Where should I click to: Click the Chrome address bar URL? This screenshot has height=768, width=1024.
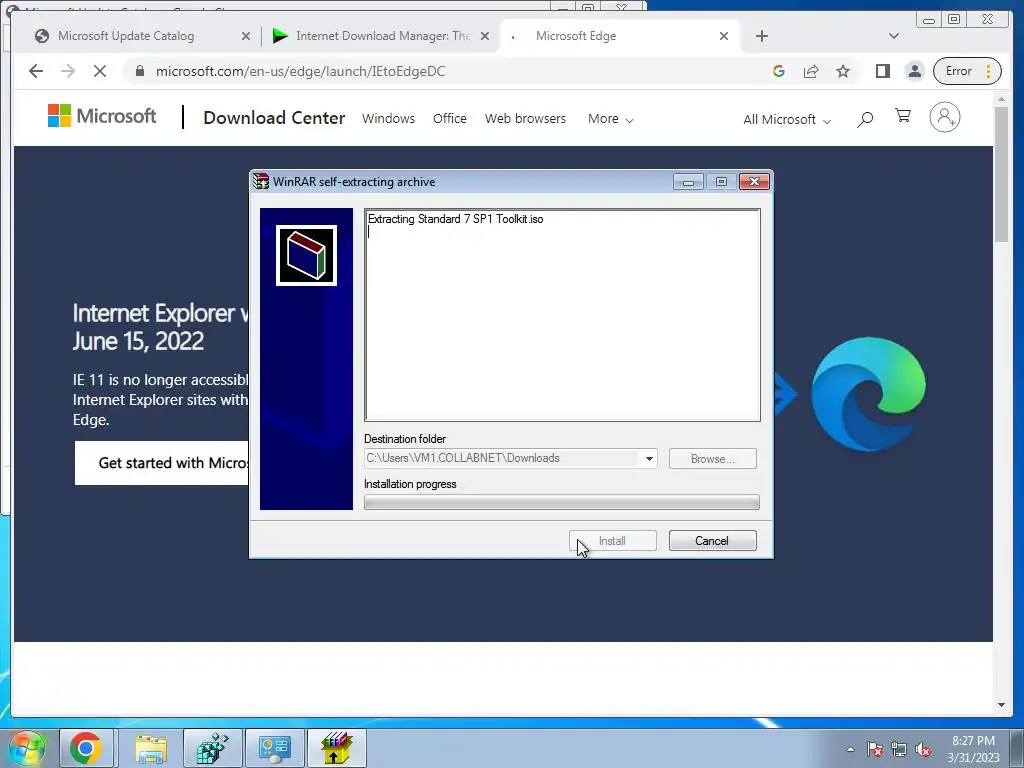coord(300,71)
